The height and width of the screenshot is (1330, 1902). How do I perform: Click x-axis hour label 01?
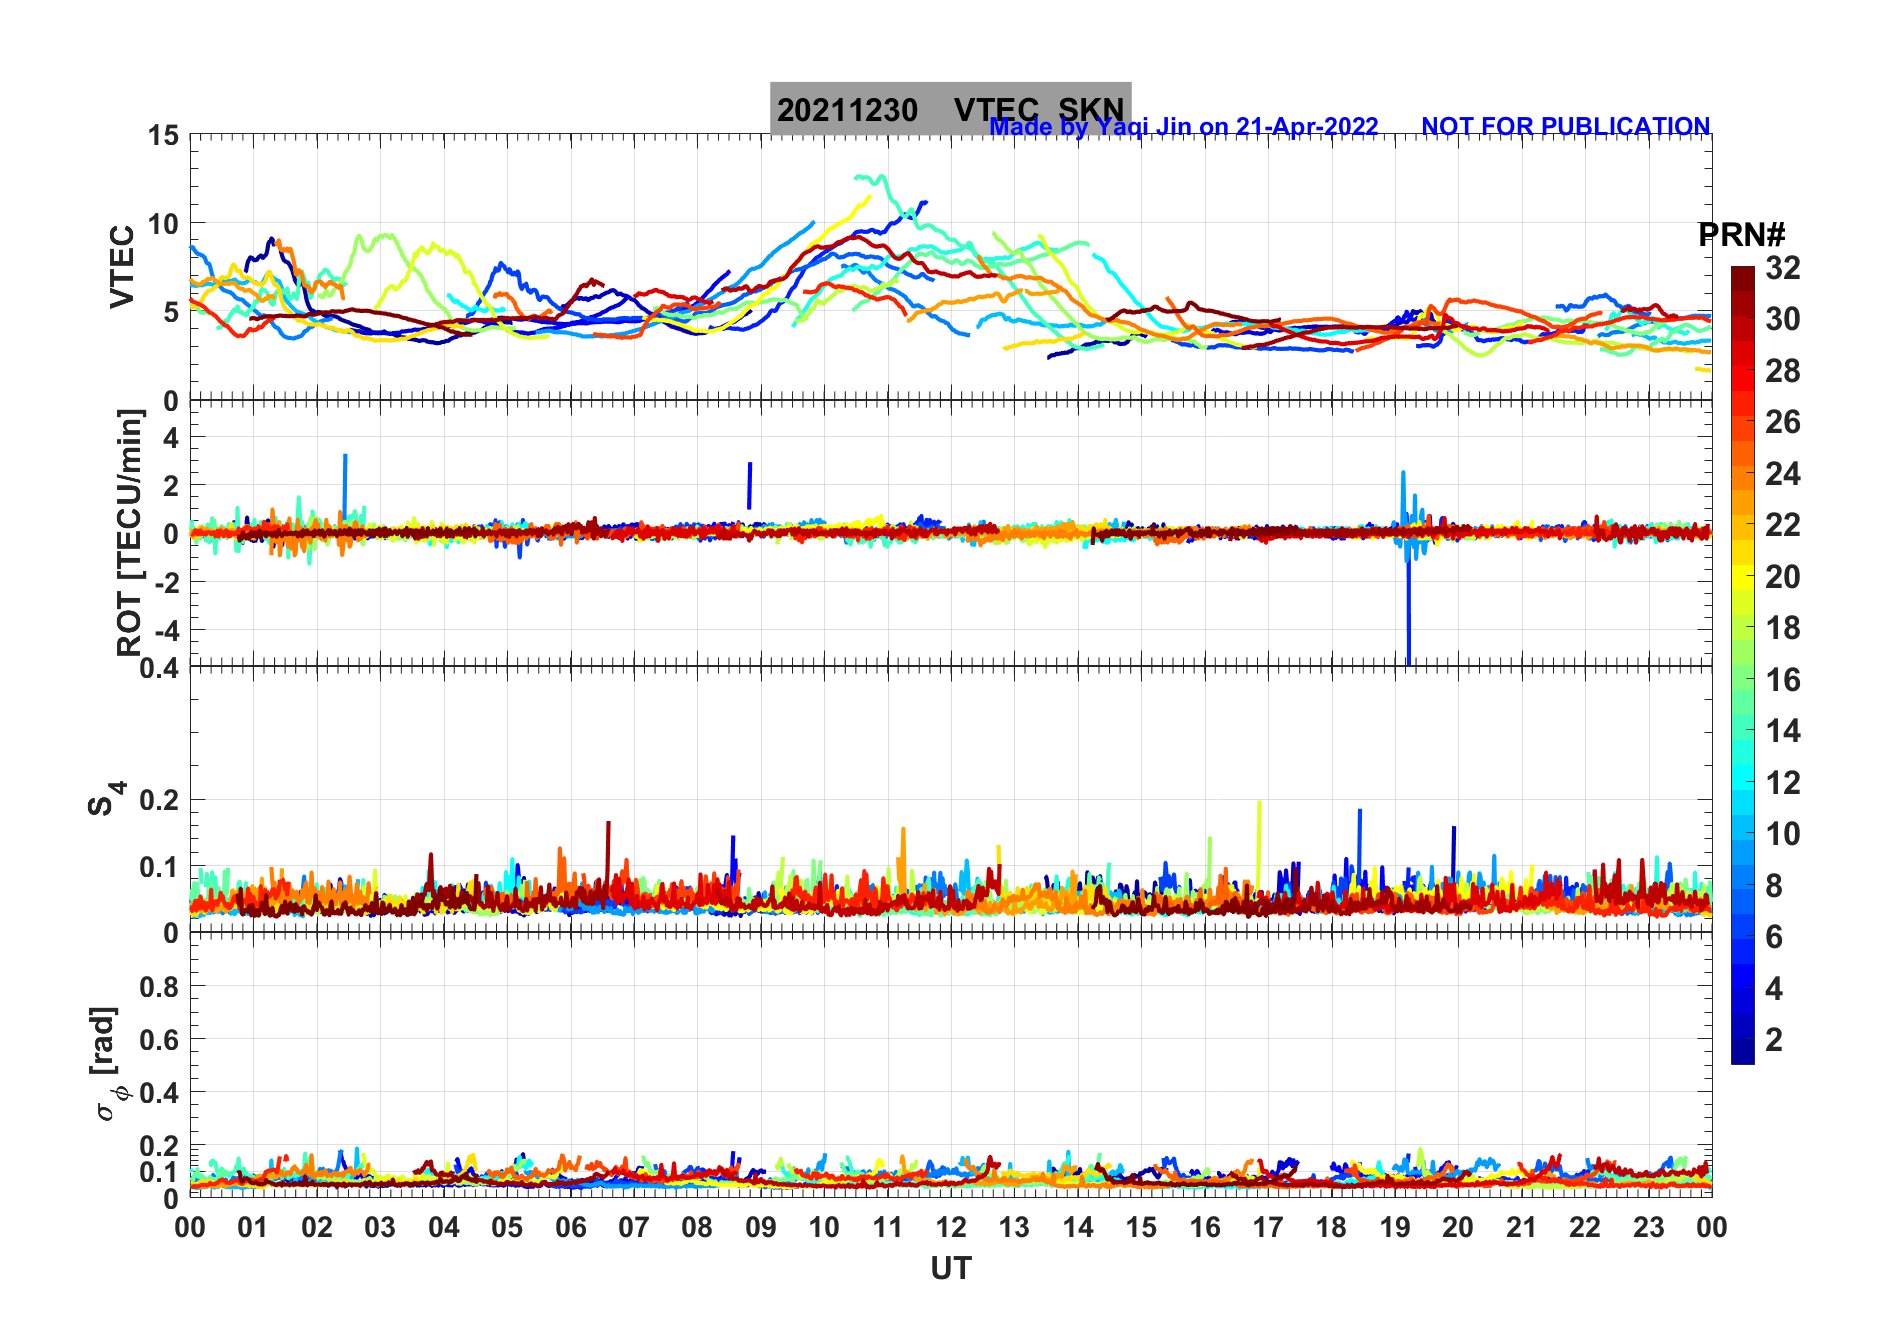[x=253, y=1227]
